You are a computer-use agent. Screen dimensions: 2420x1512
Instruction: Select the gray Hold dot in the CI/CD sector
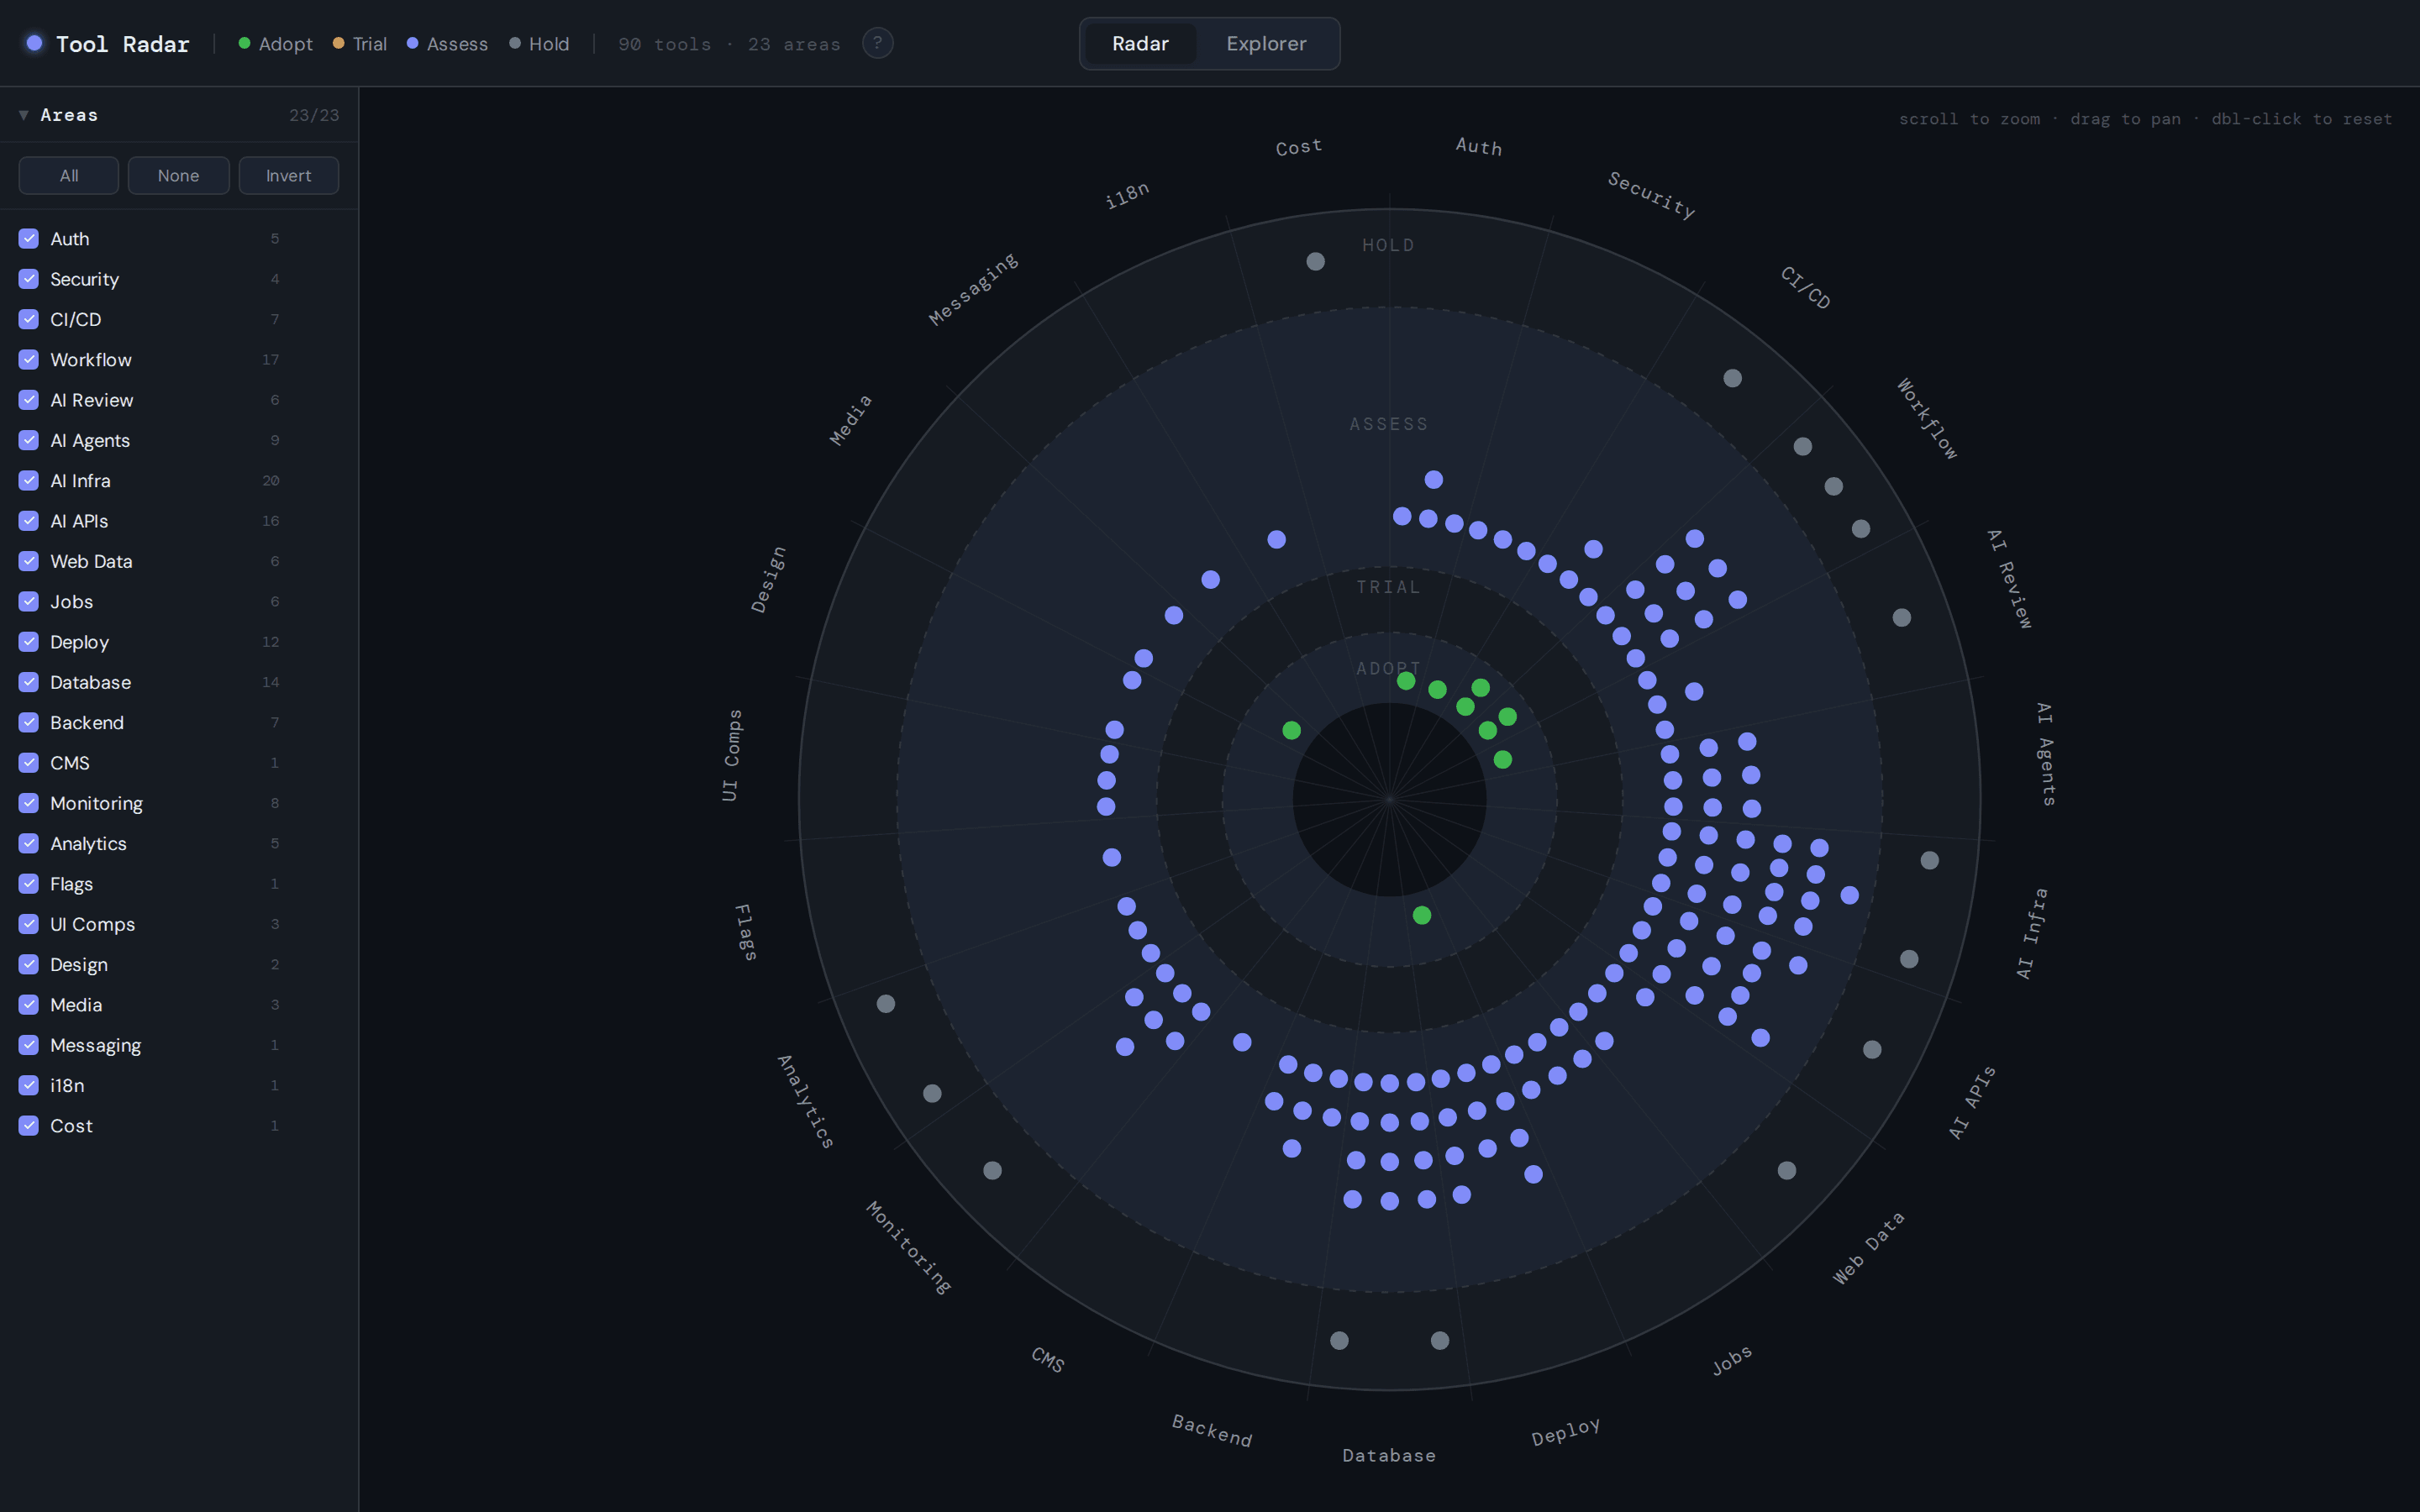click(1733, 378)
